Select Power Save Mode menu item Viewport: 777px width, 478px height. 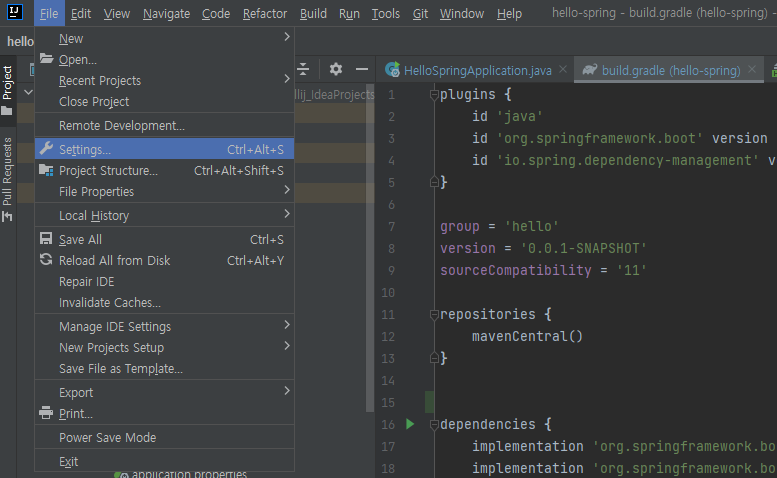(165, 437)
